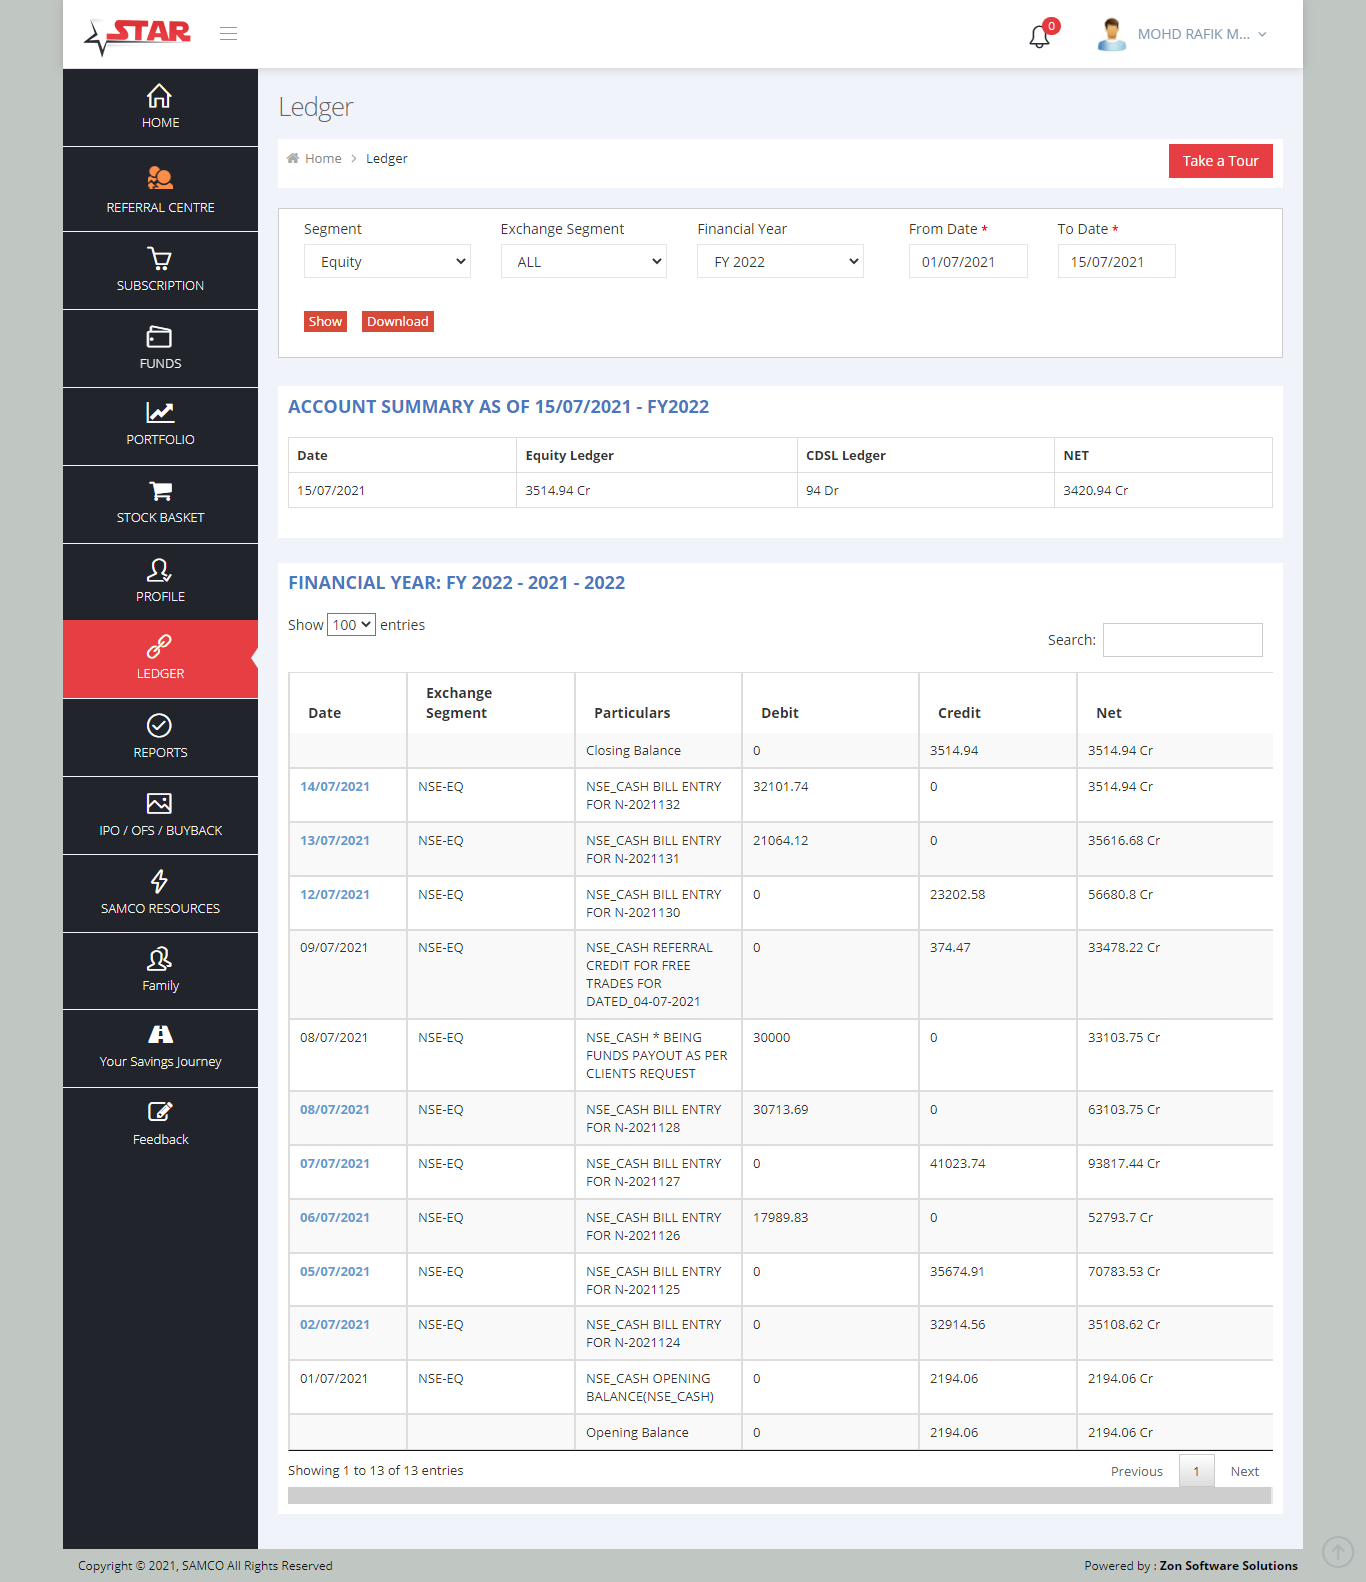The image size is (1366, 1582).
Task: Open Profile in sidebar
Action: click(x=160, y=582)
